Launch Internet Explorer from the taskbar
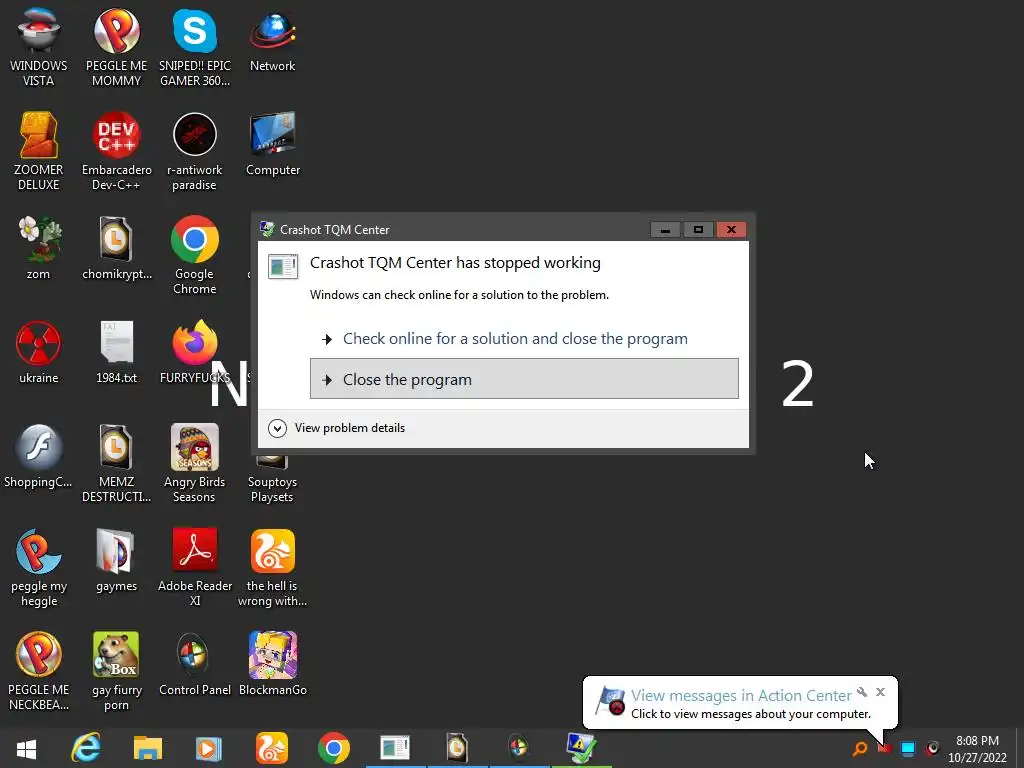Screen dimensions: 1024x768 [x=86, y=748]
